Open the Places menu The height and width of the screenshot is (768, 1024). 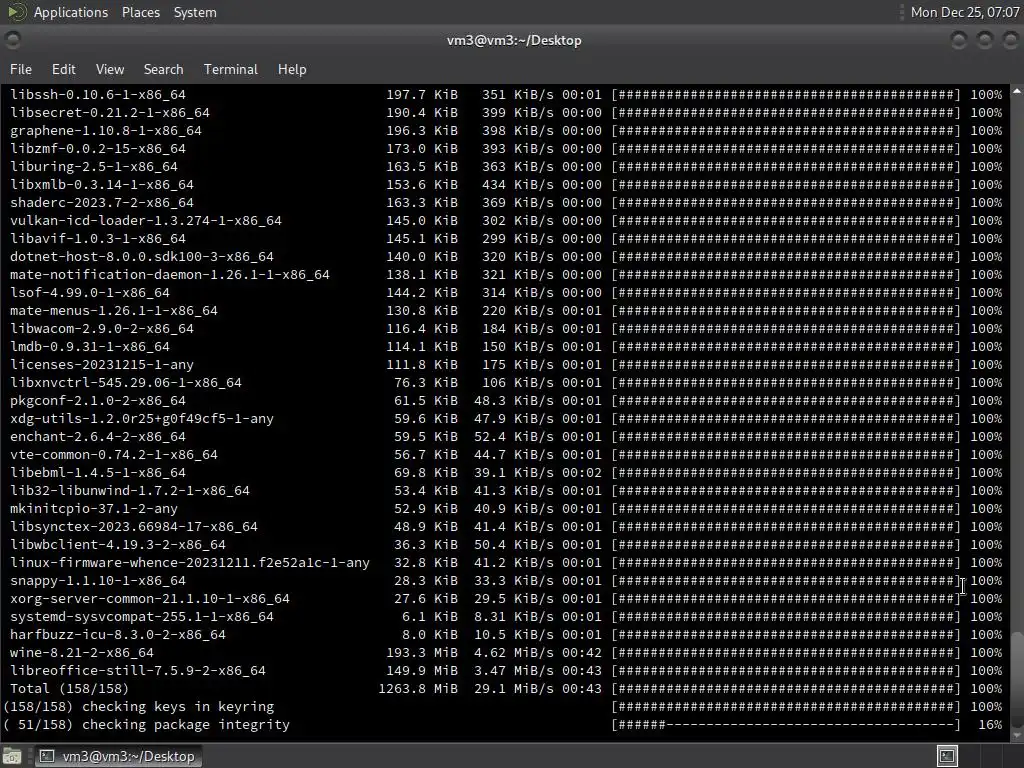(140, 12)
